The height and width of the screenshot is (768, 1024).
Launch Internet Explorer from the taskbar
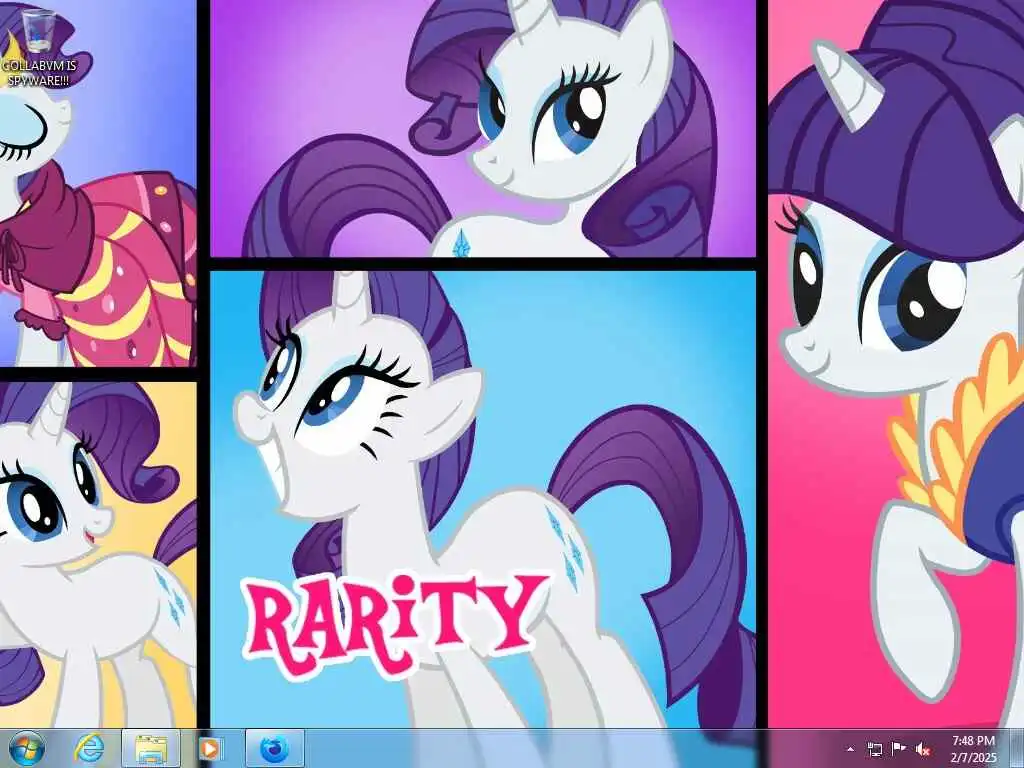coord(89,748)
